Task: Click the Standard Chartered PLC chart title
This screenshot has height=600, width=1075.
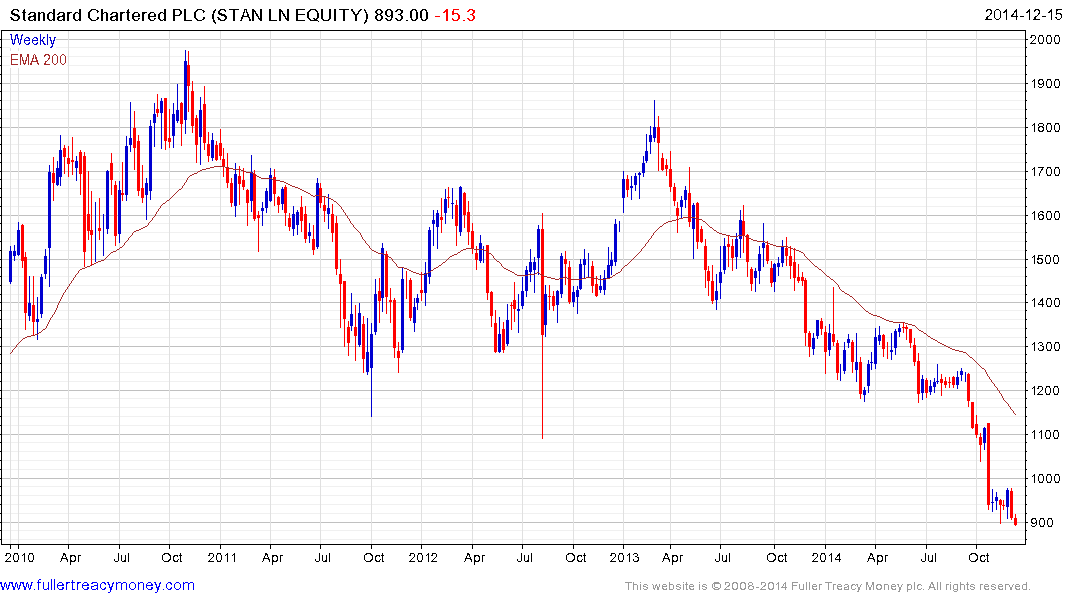Action: [189, 15]
